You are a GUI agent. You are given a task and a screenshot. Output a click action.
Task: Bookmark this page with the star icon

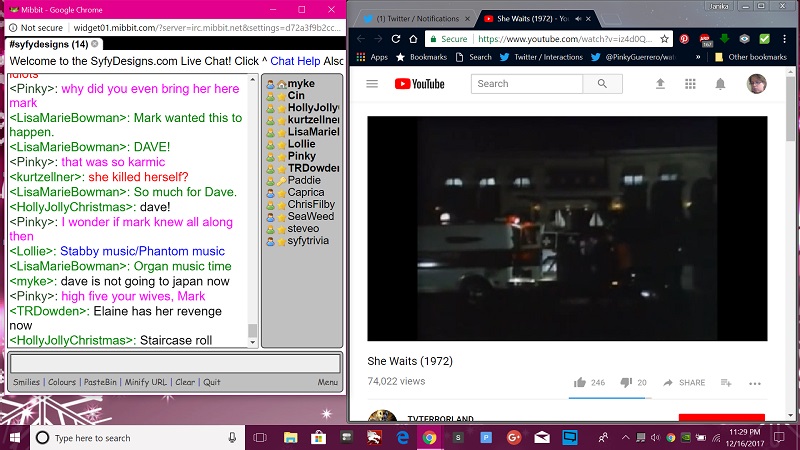[x=664, y=39]
